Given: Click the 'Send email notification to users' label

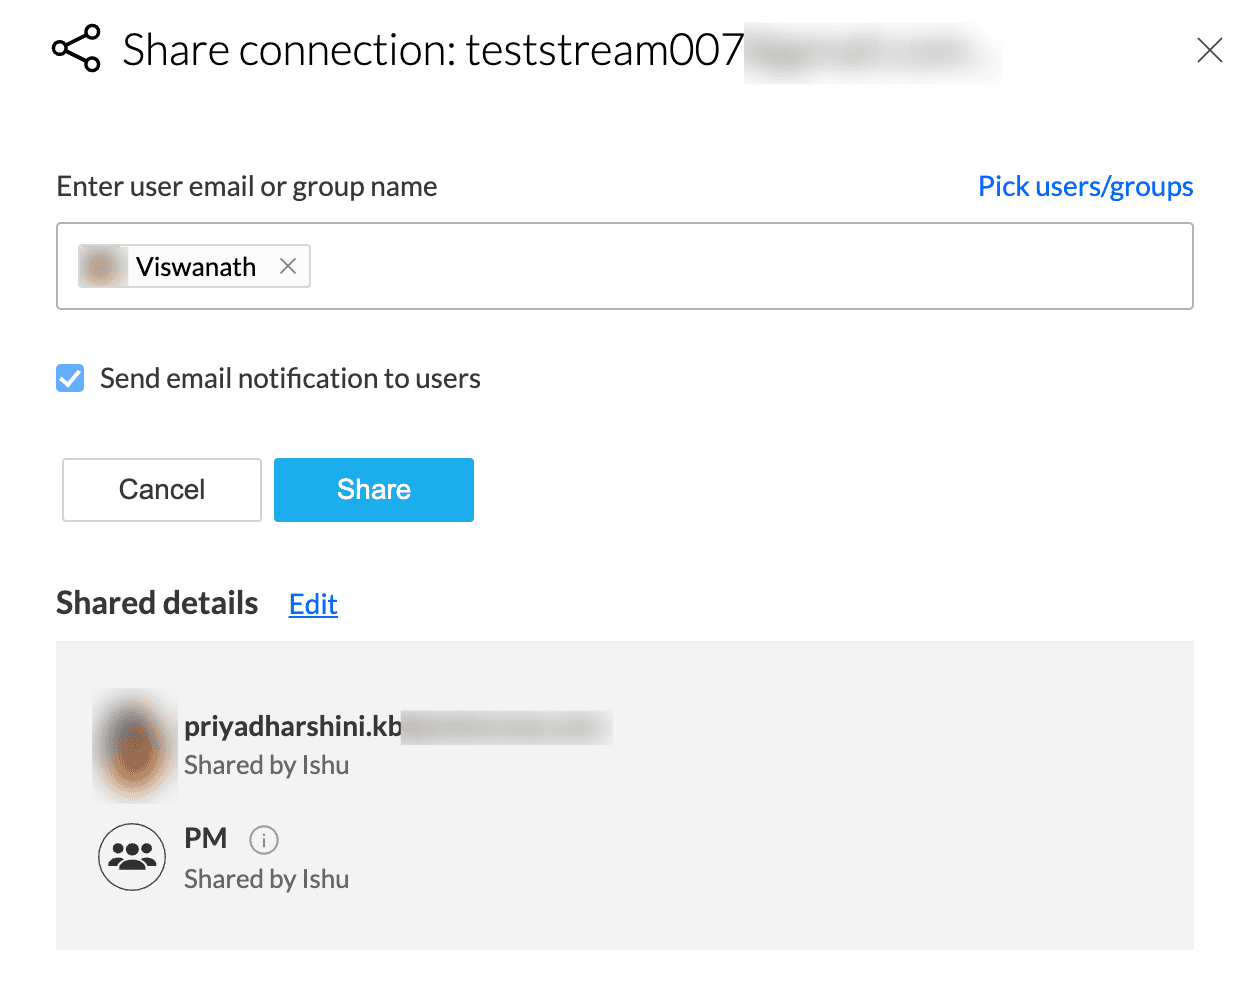Looking at the screenshot, I should pyautogui.click(x=290, y=378).
